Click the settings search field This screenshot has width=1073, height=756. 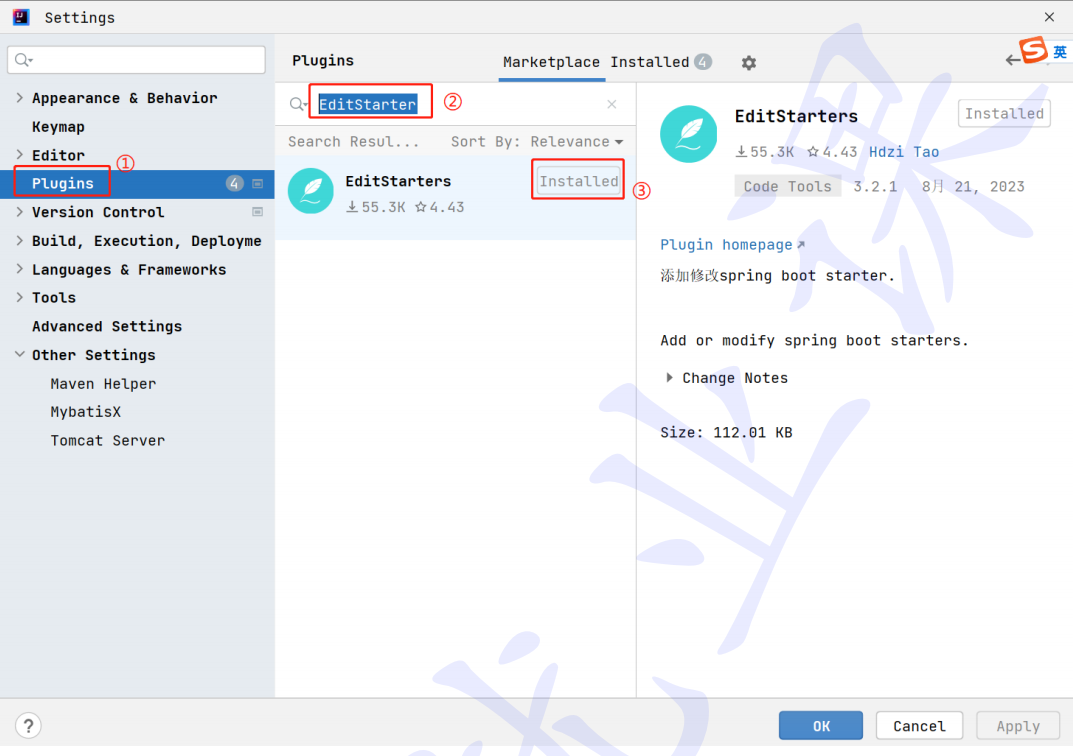pyautogui.click(x=137, y=60)
